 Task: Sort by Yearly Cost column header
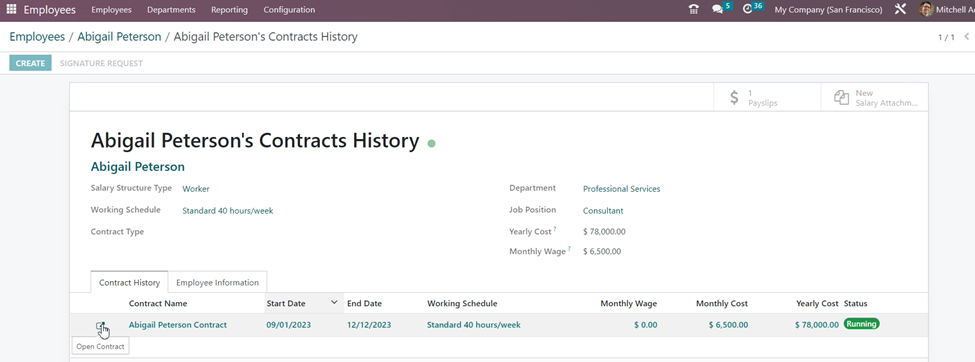pos(818,304)
